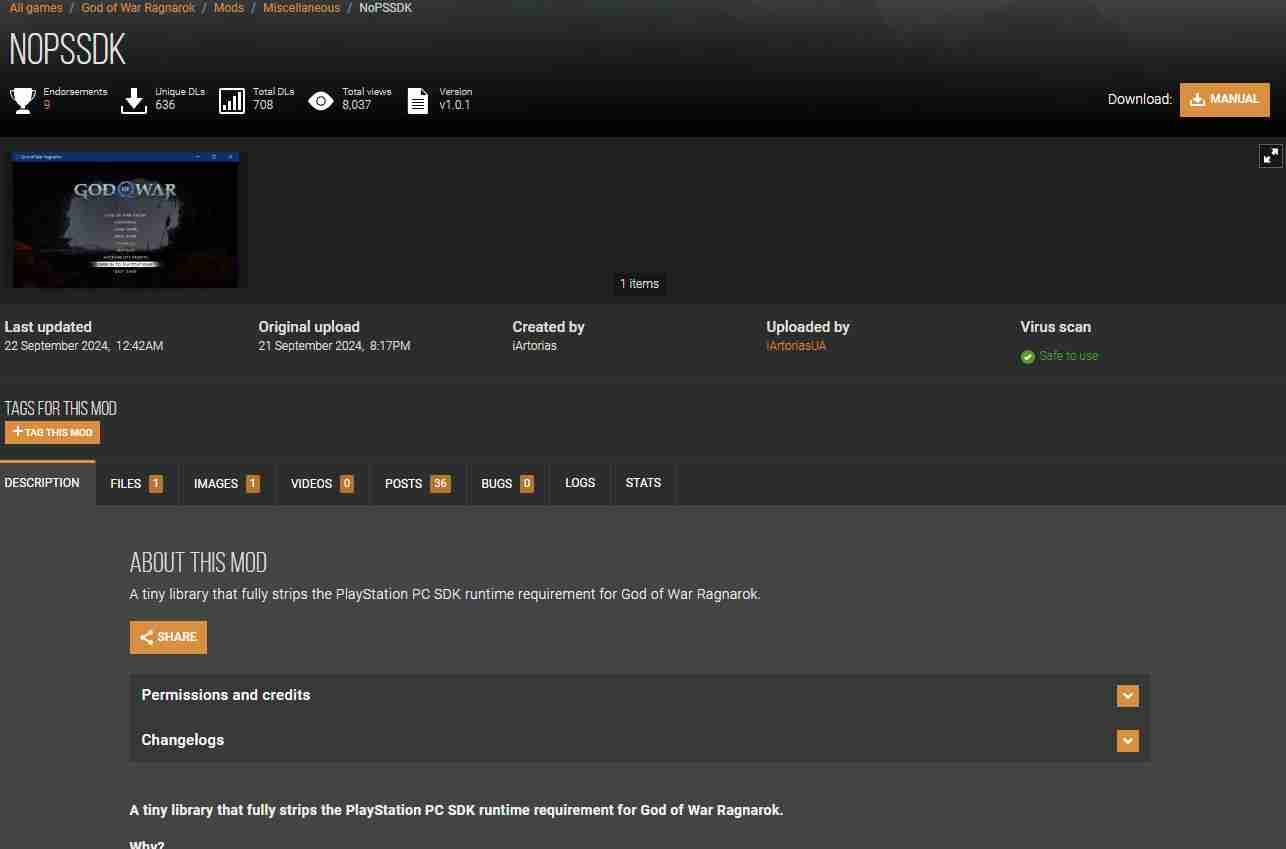This screenshot has height=849, width=1286.
Task: Open uploader profile iArtoriasUA
Action: click(796, 346)
